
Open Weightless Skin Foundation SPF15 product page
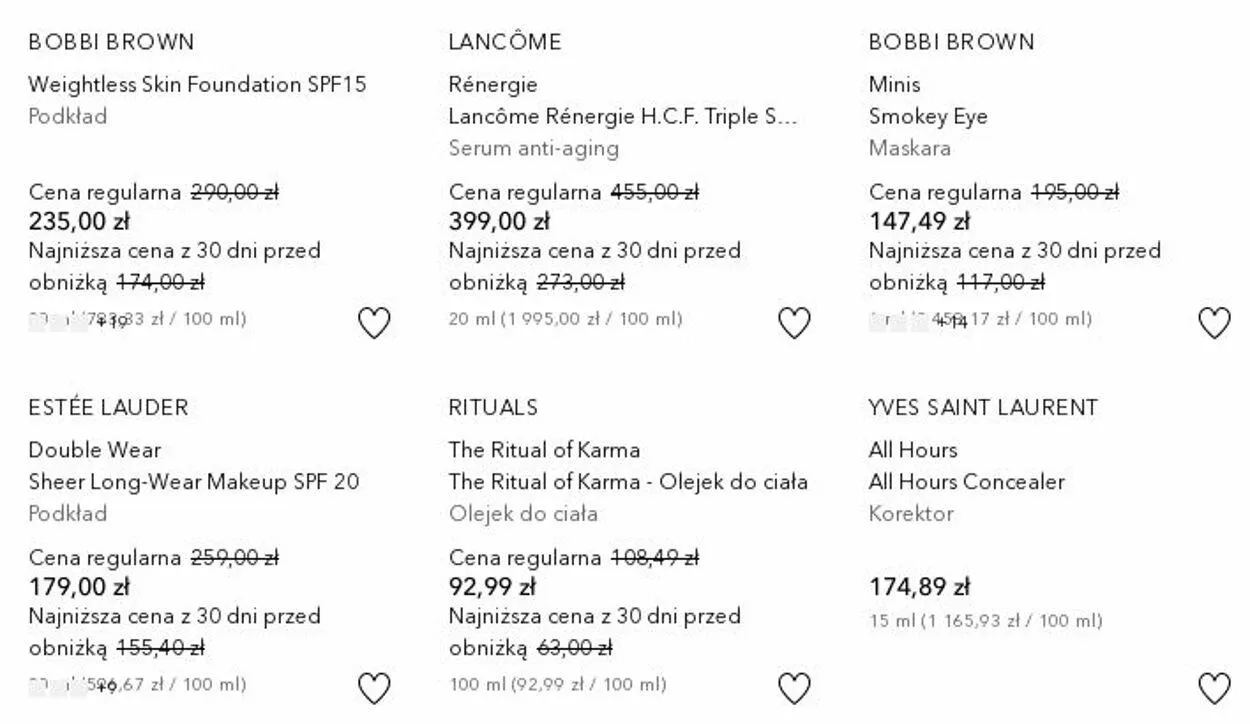coord(197,84)
